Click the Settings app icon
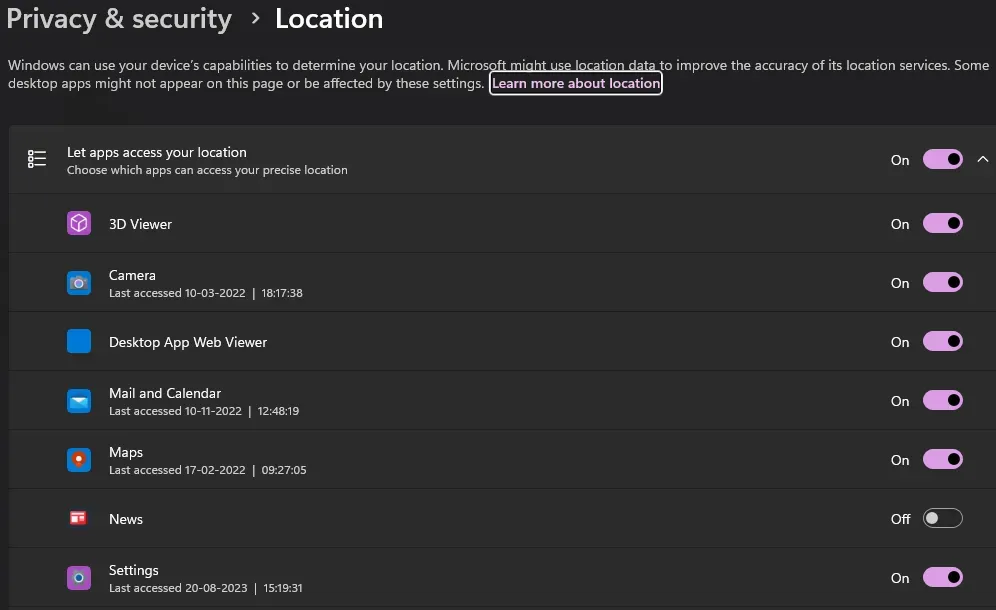This screenshot has width=996, height=610. (79, 578)
